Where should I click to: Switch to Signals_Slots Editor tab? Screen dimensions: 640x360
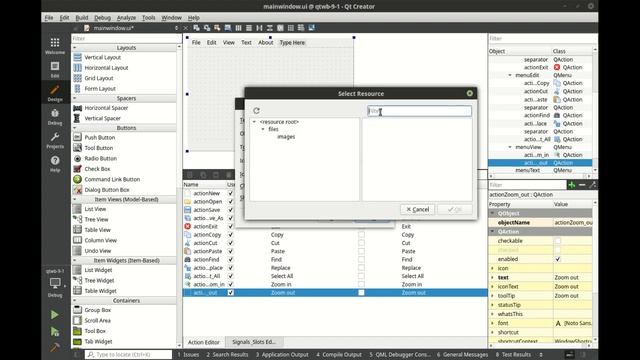pyautogui.click(x=254, y=342)
